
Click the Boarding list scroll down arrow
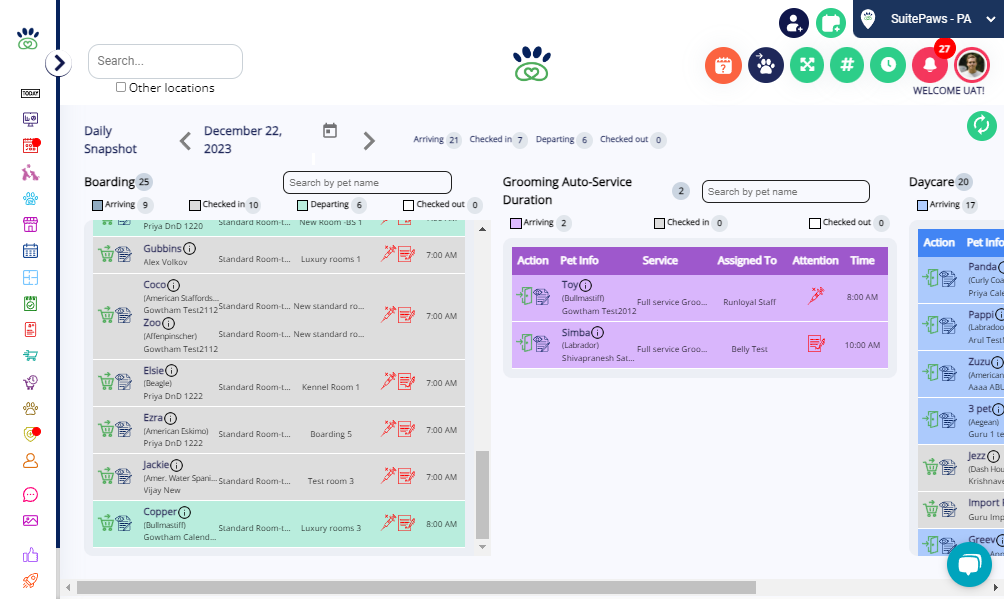pyautogui.click(x=482, y=547)
